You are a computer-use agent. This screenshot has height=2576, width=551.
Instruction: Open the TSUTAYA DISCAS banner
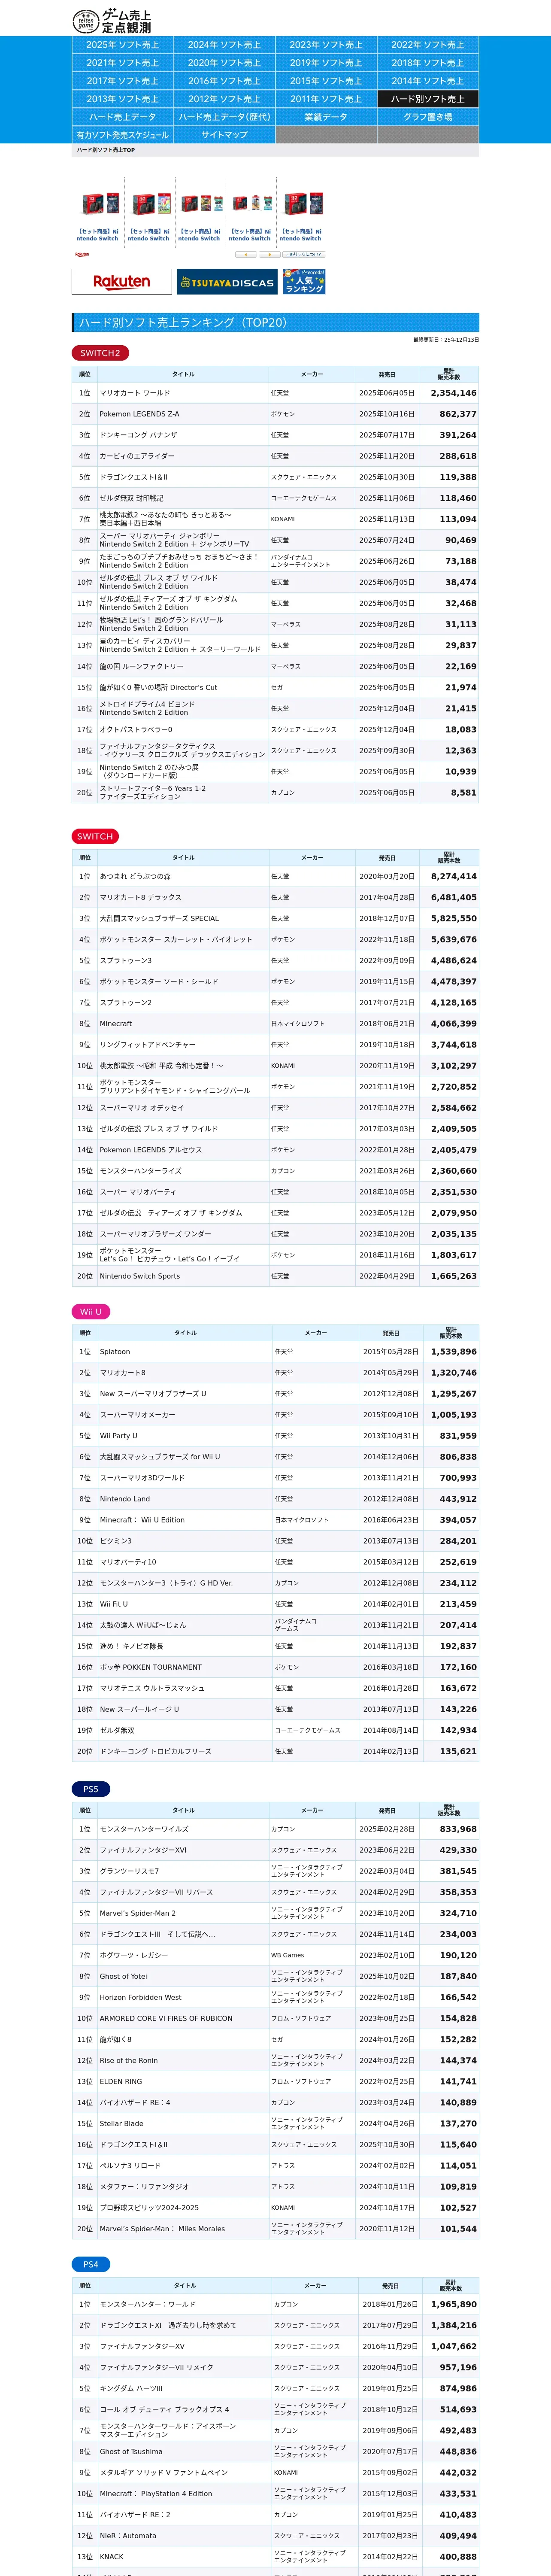[227, 282]
